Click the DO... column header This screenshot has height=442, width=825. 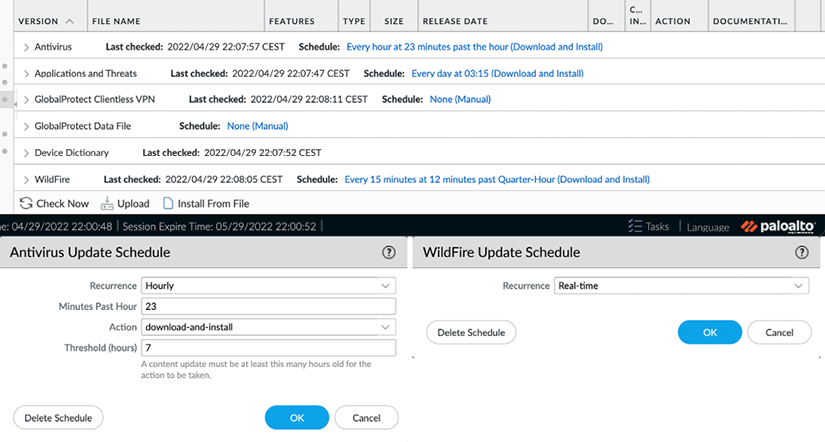[602, 22]
